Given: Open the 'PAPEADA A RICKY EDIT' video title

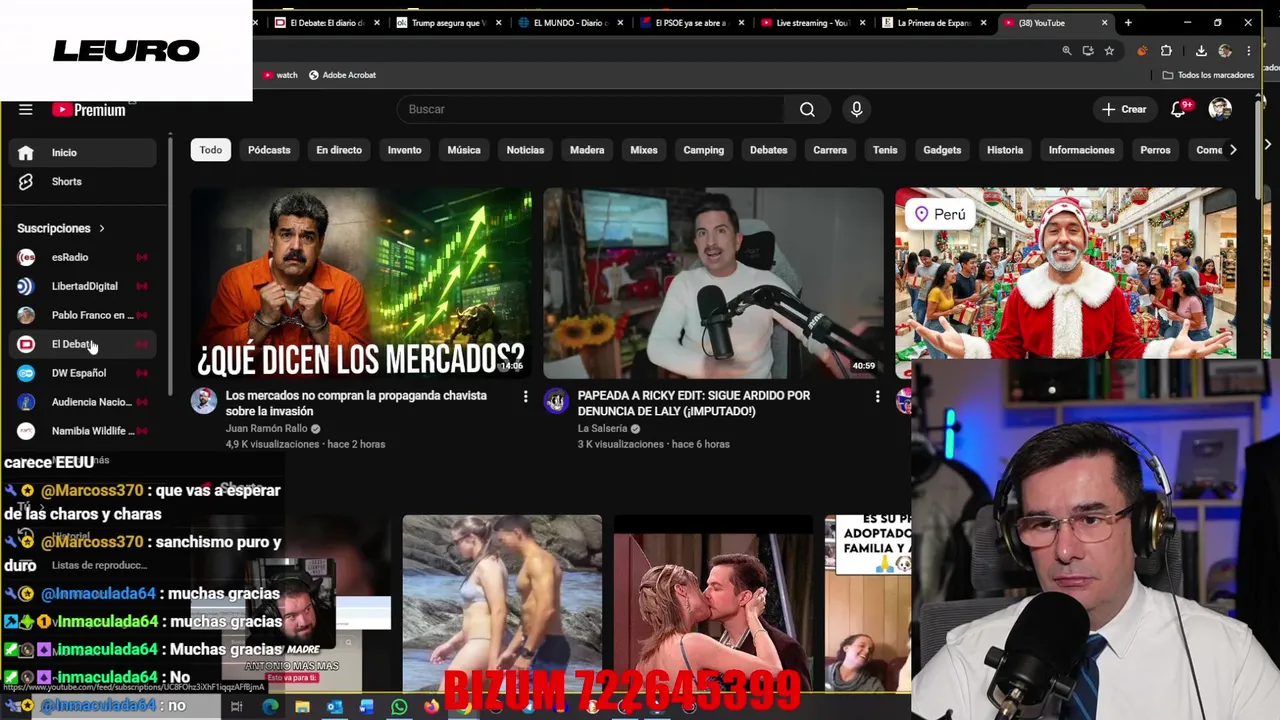Looking at the screenshot, I should 694,403.
